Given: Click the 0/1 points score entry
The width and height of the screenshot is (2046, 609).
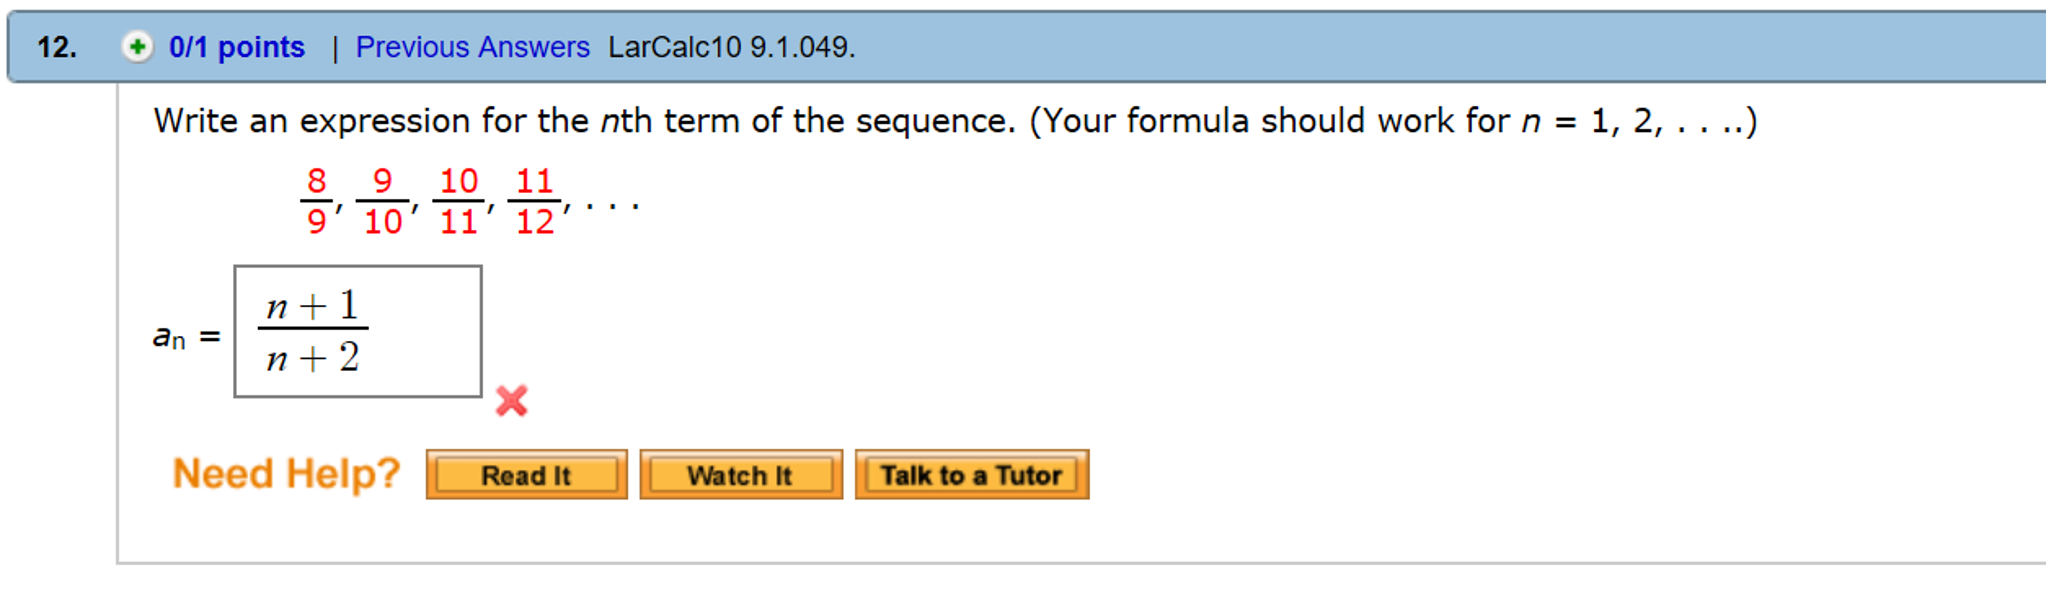Looking at the screenshot, I should point(236,47).
